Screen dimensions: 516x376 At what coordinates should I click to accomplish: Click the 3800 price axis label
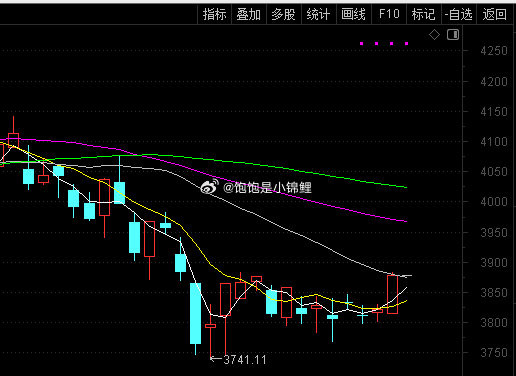coord(494,323)
